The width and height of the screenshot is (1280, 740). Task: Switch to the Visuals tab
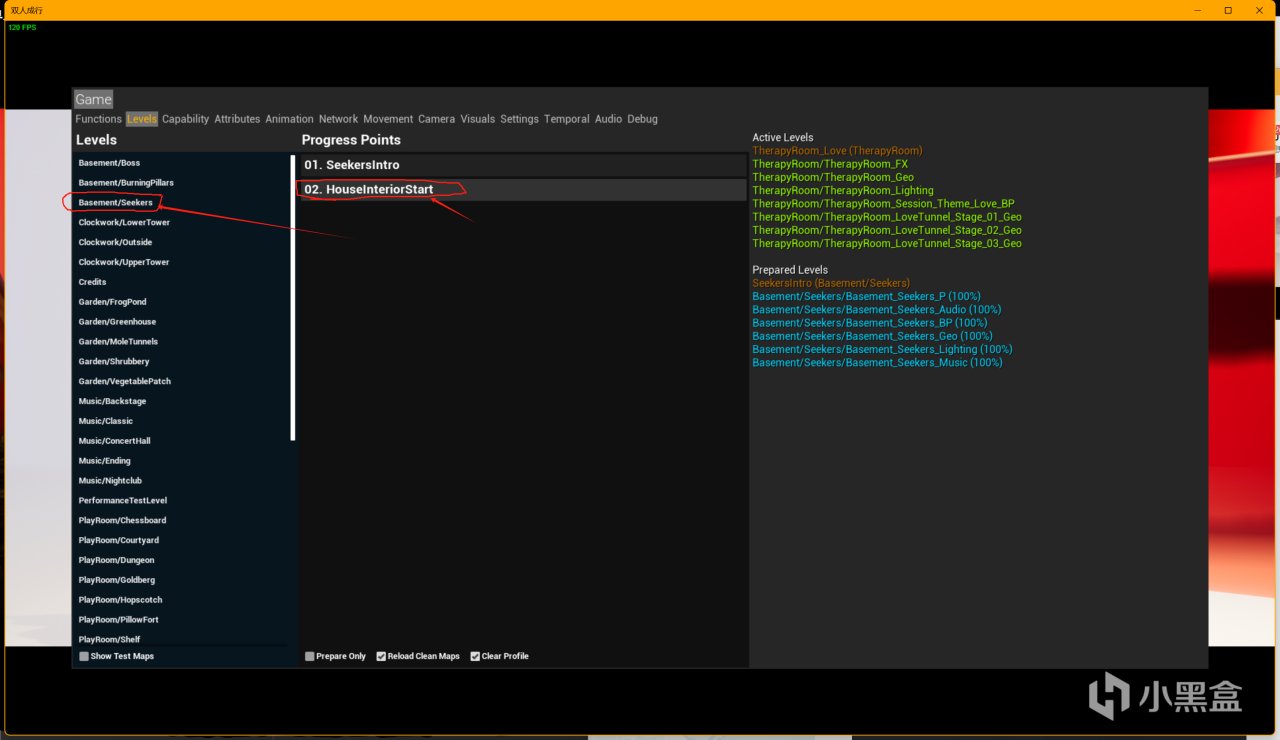pos(478,119)
